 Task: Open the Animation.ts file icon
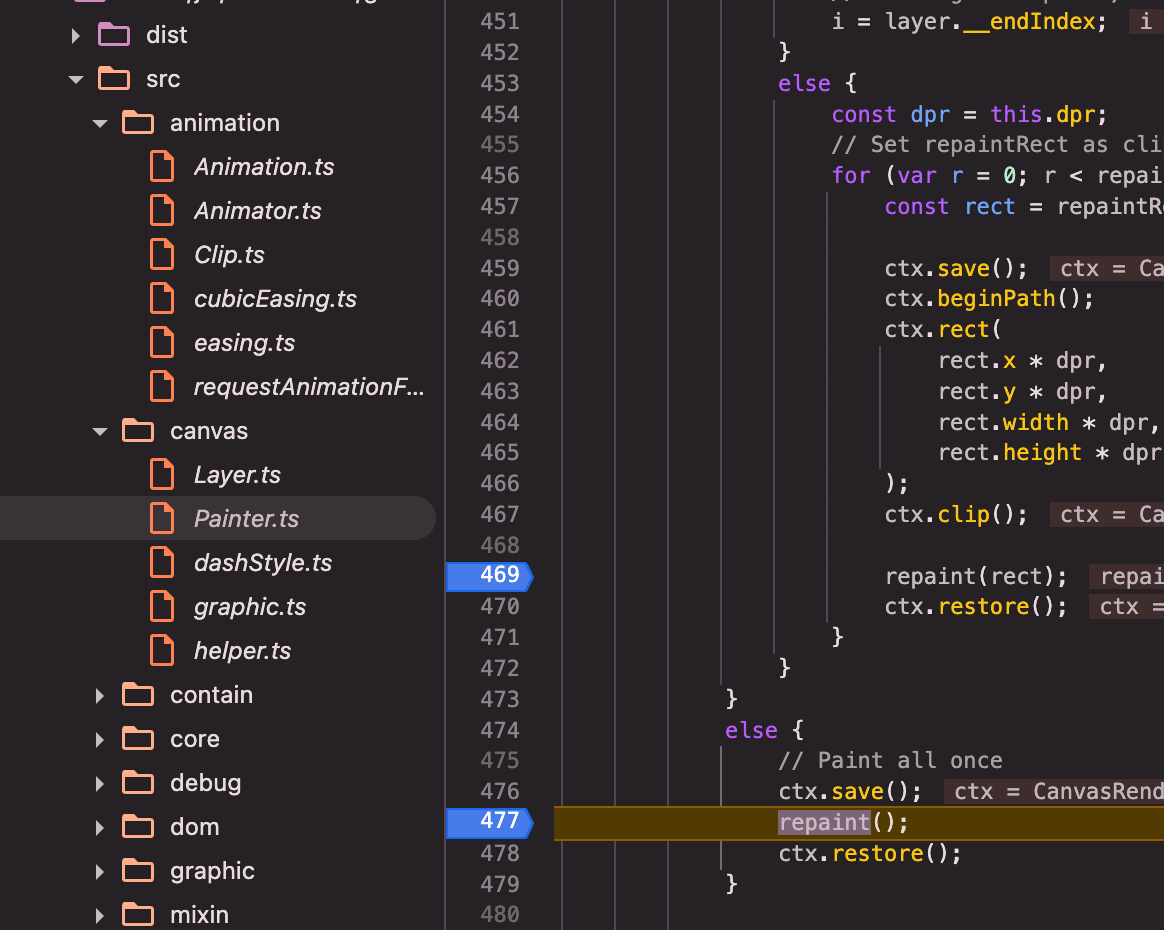coord(162,167)
